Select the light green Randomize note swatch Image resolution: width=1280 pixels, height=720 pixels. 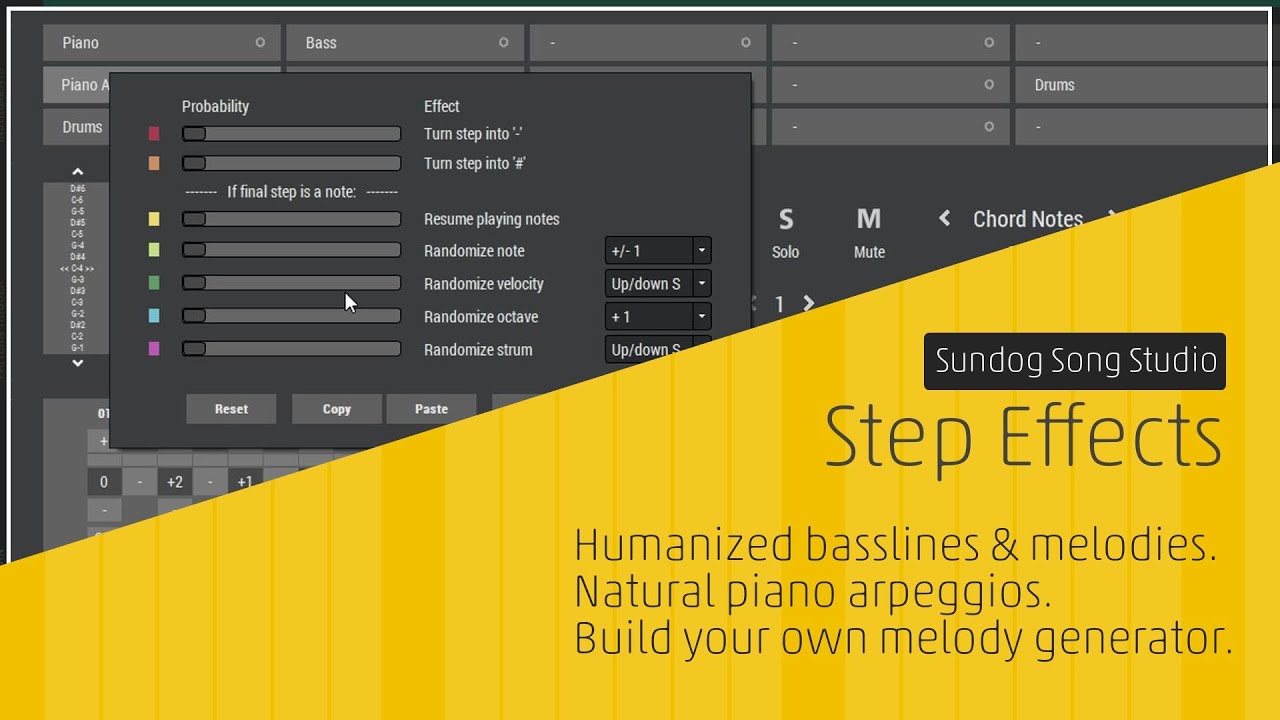click(x=154, y=250)
